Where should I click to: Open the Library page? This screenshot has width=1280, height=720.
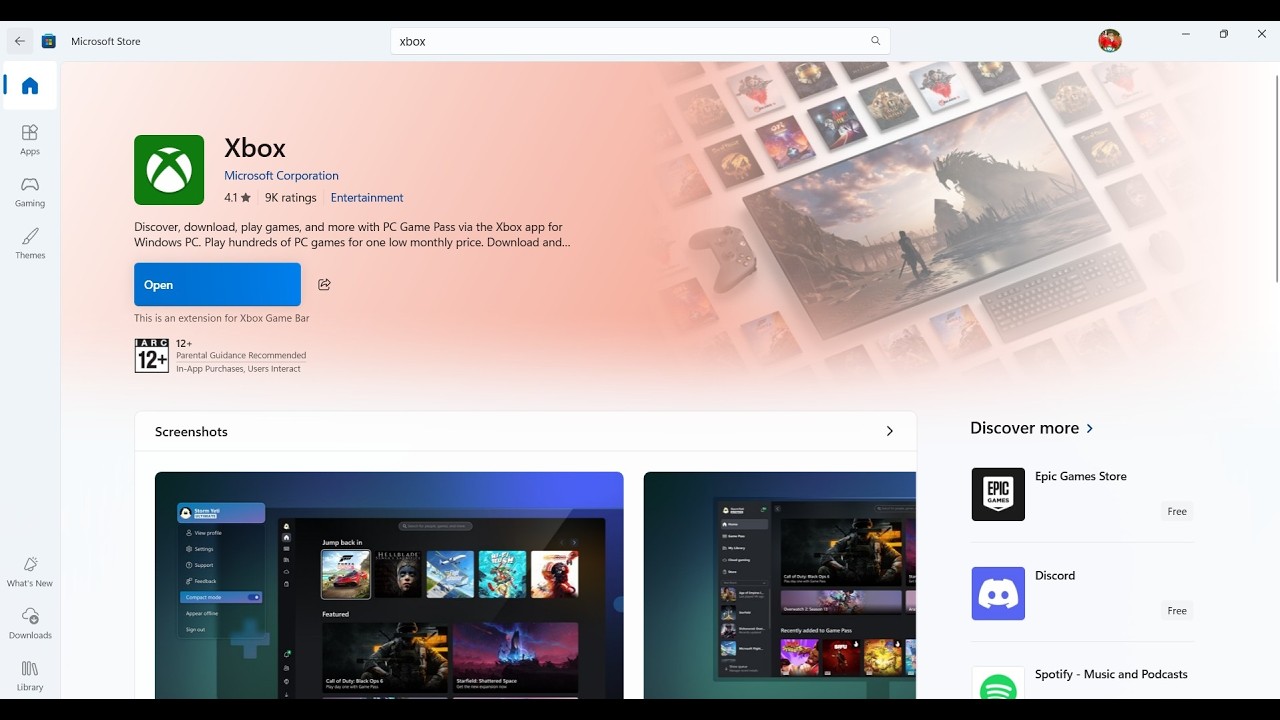pyautogui.click(x=30, y=675)
